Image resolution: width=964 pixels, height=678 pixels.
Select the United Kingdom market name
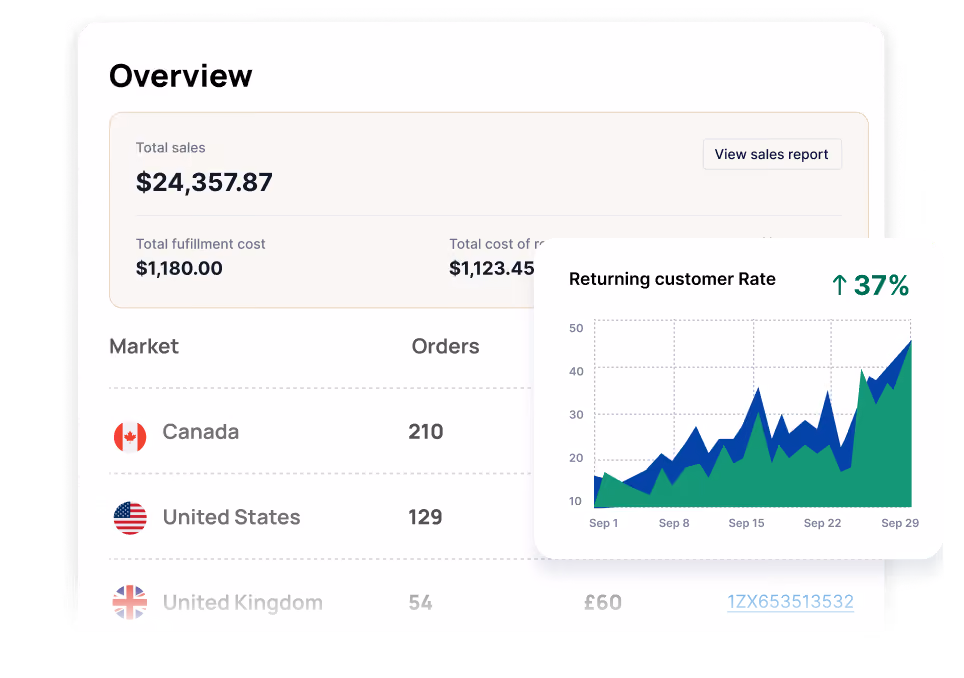tap(243, 602)
